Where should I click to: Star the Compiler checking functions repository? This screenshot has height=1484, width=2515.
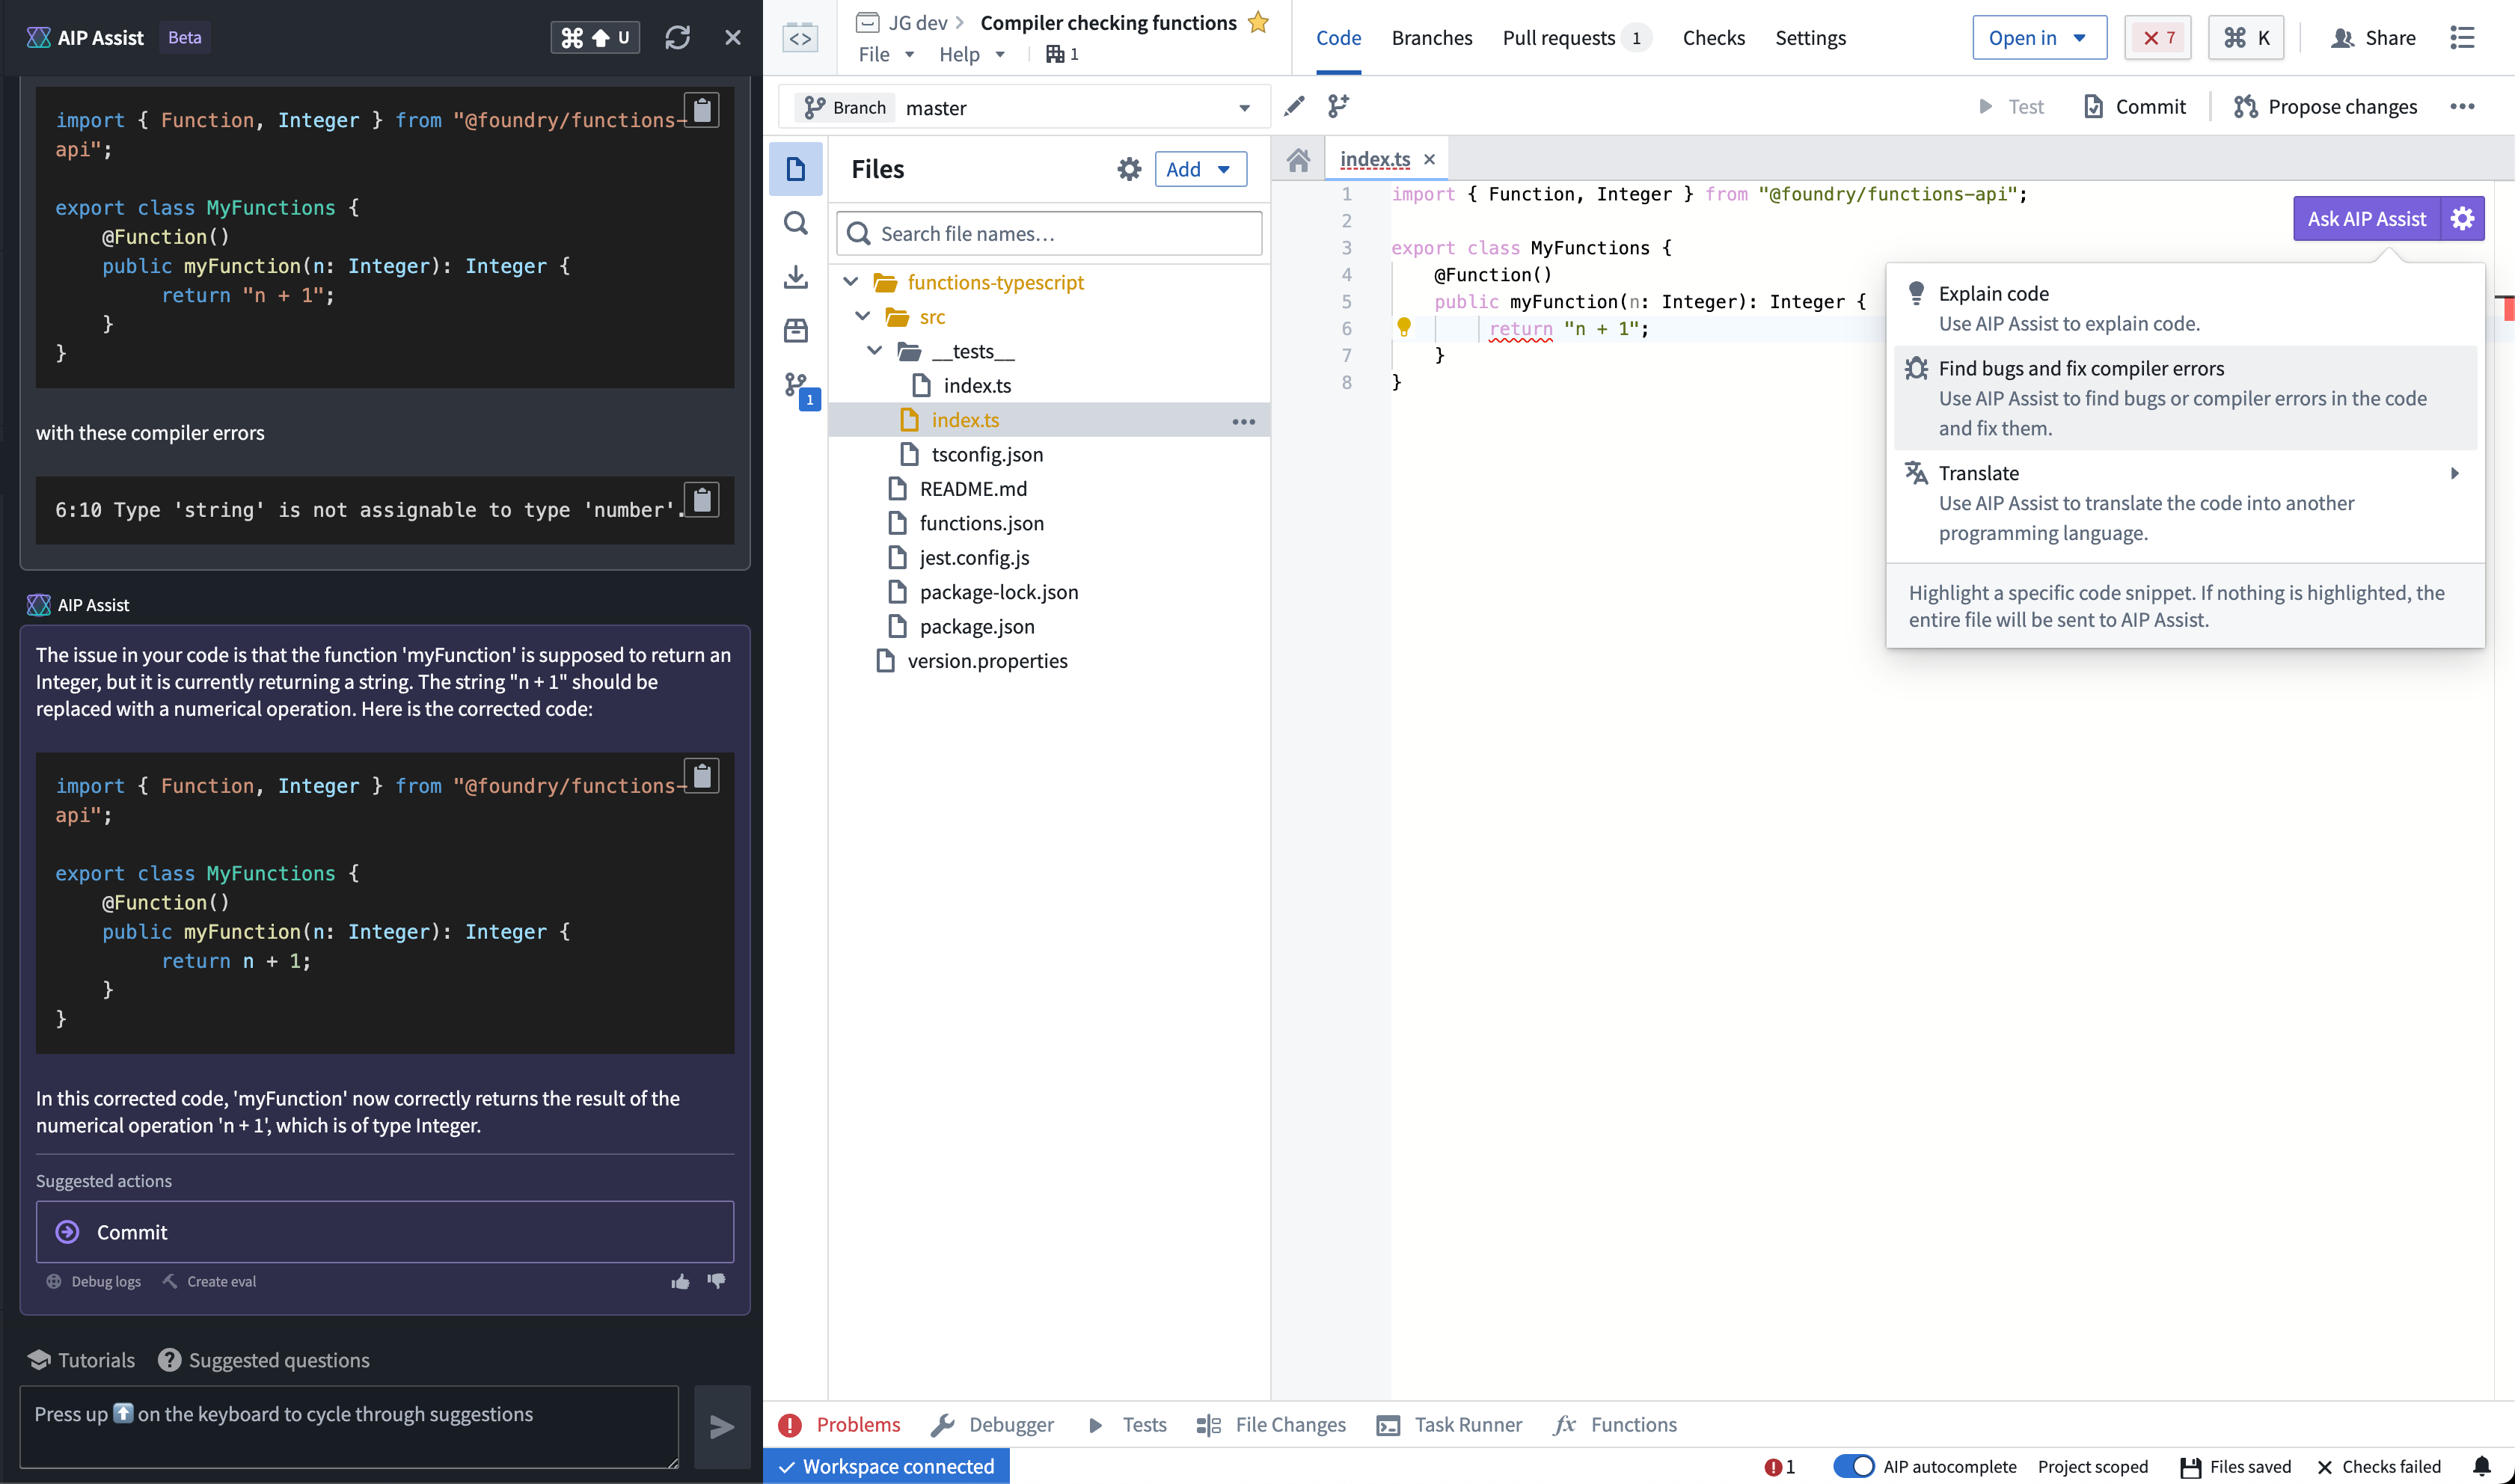coord(1258,22)
